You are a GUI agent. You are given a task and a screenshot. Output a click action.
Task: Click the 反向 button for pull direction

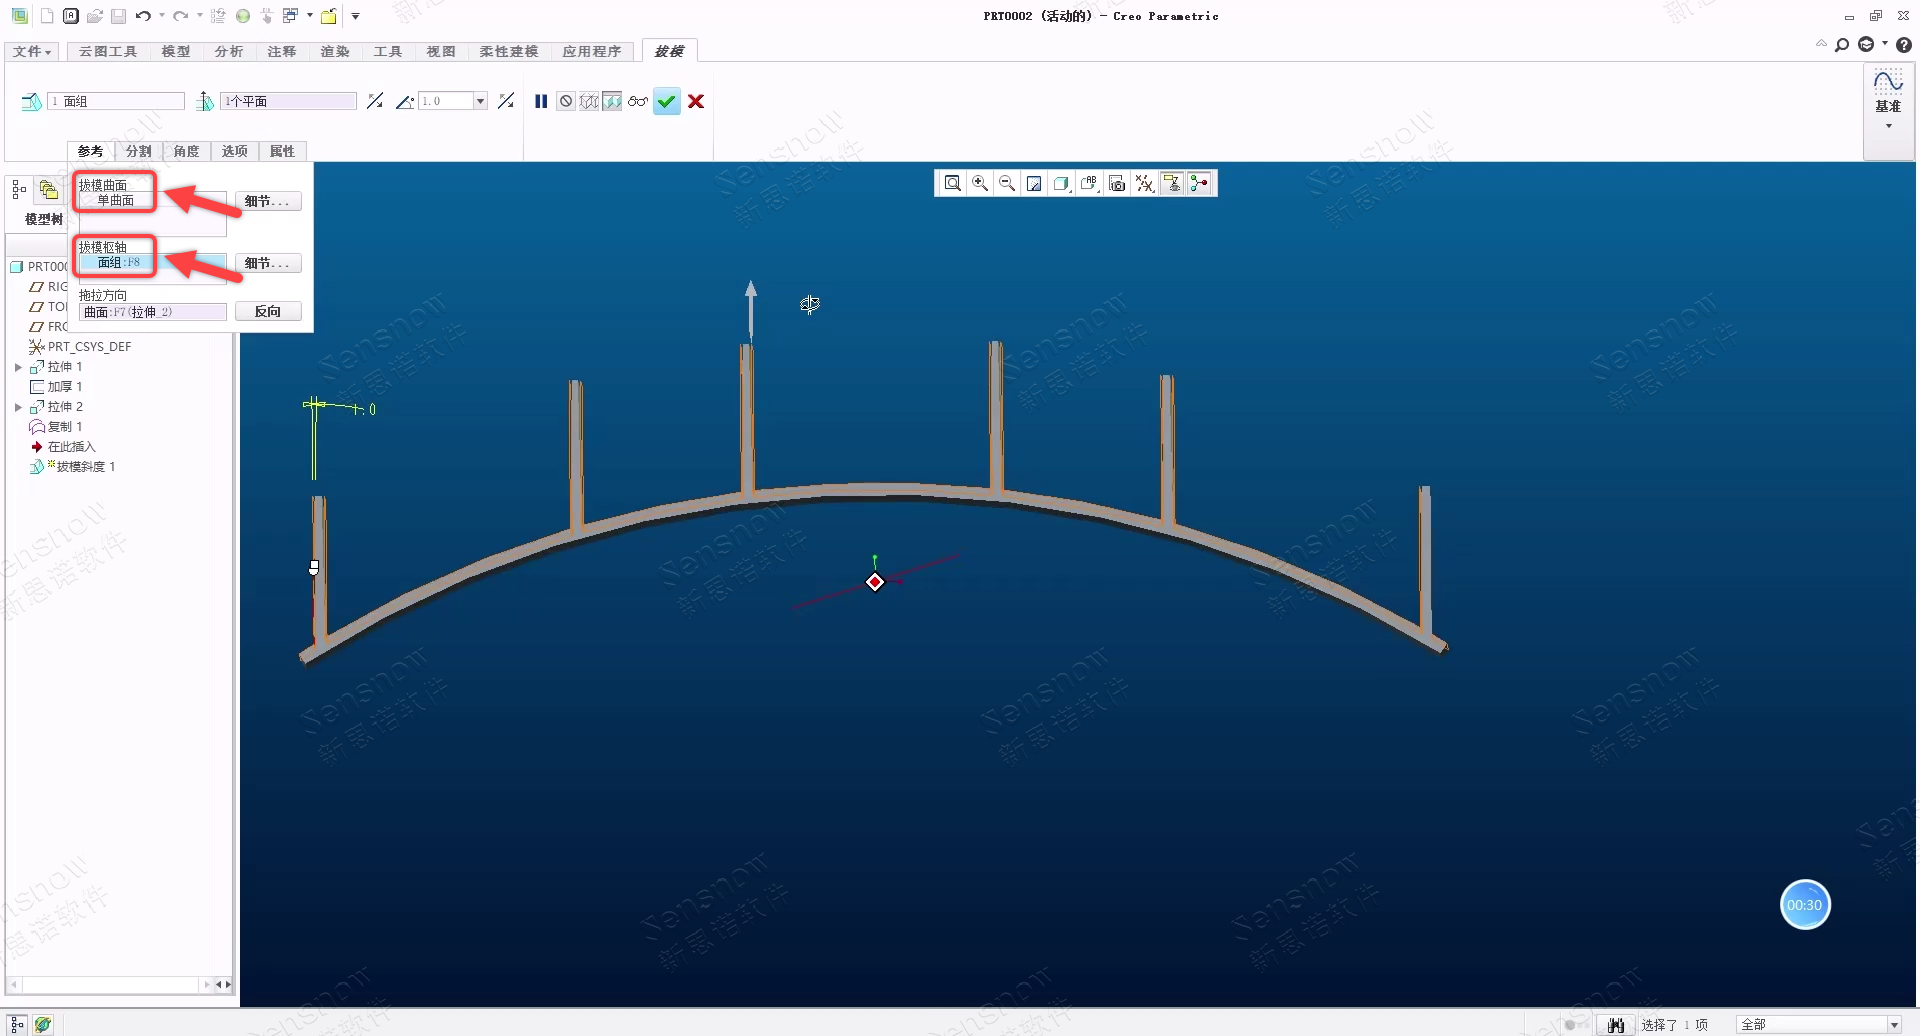click(268, 312)
